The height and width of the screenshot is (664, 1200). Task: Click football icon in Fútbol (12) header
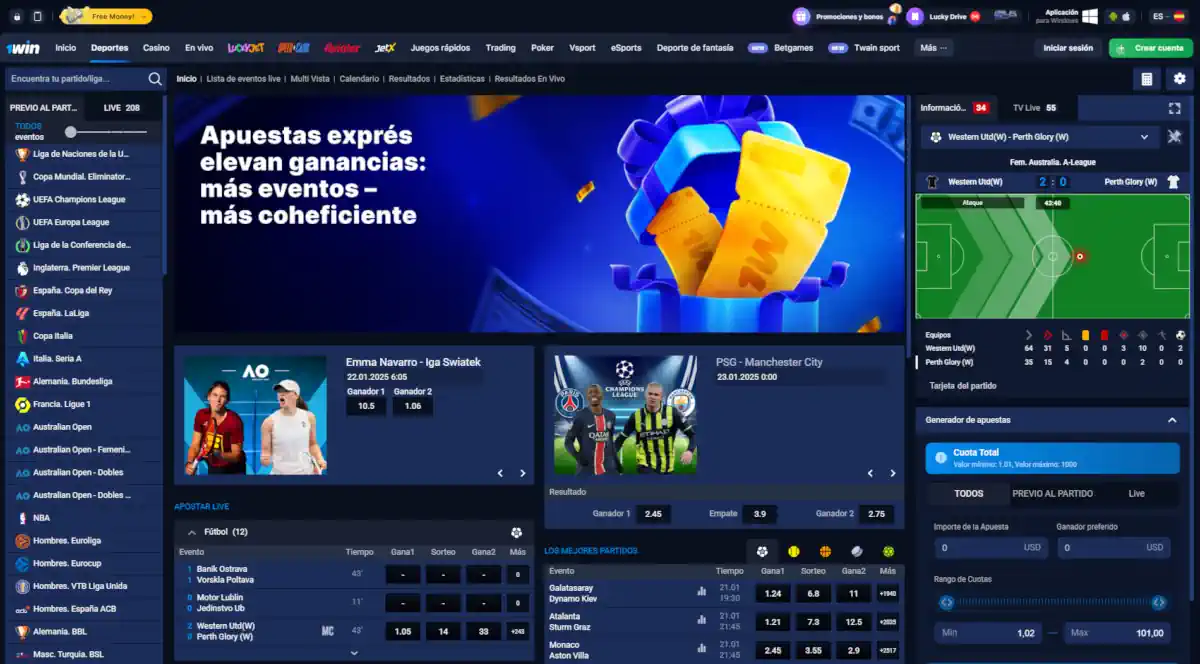click(x=516, y=532)
